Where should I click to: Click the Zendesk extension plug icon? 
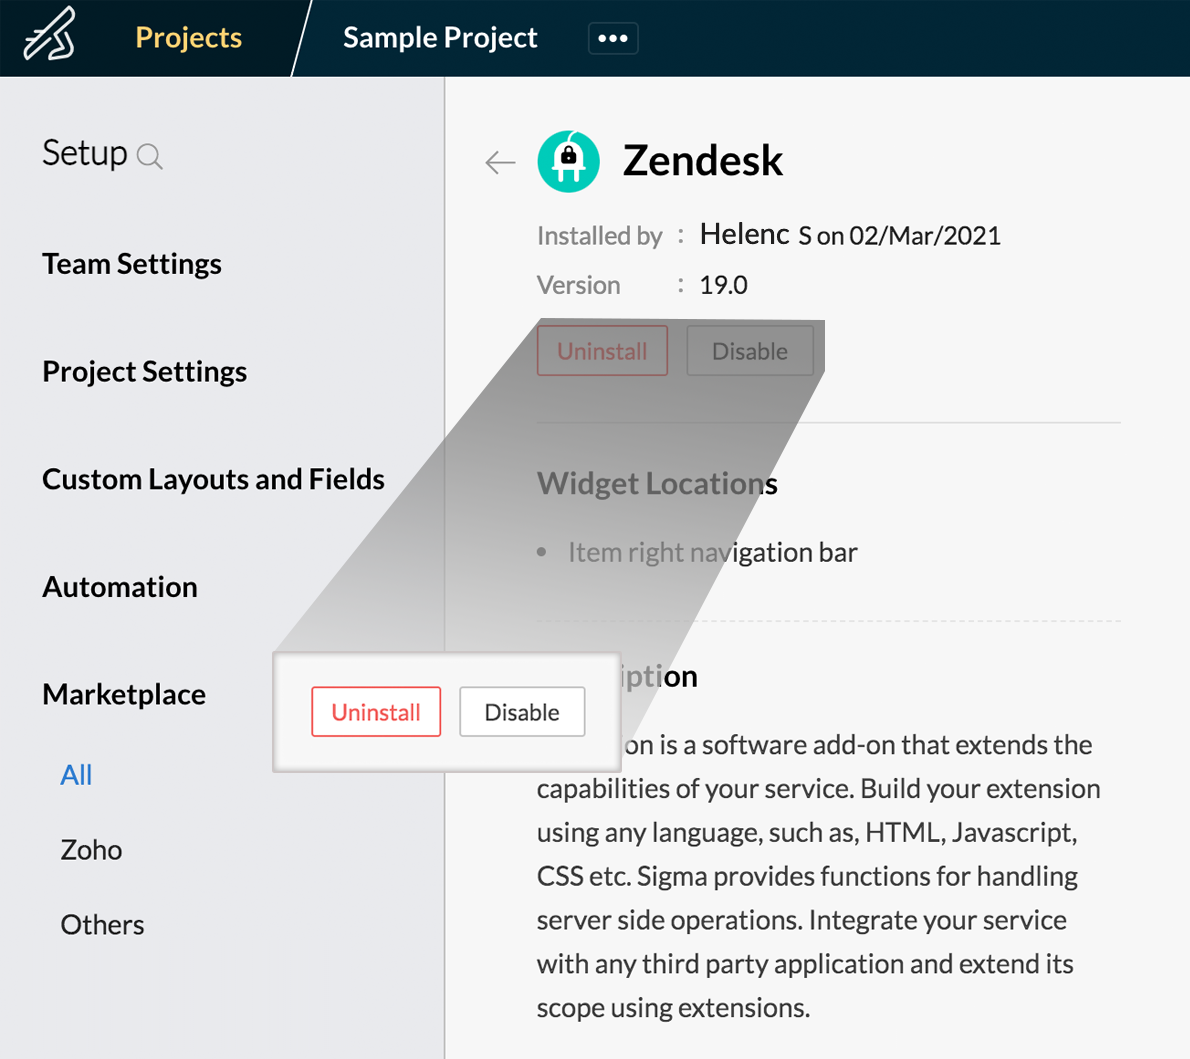click(x=568, y=161)
